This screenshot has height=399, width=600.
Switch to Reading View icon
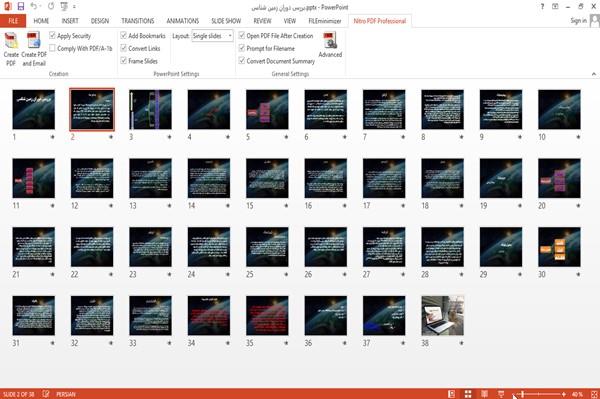[x=484, y=394]
